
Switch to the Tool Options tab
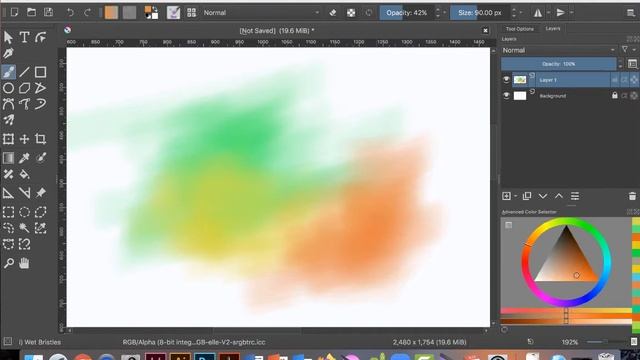(520, 29)
